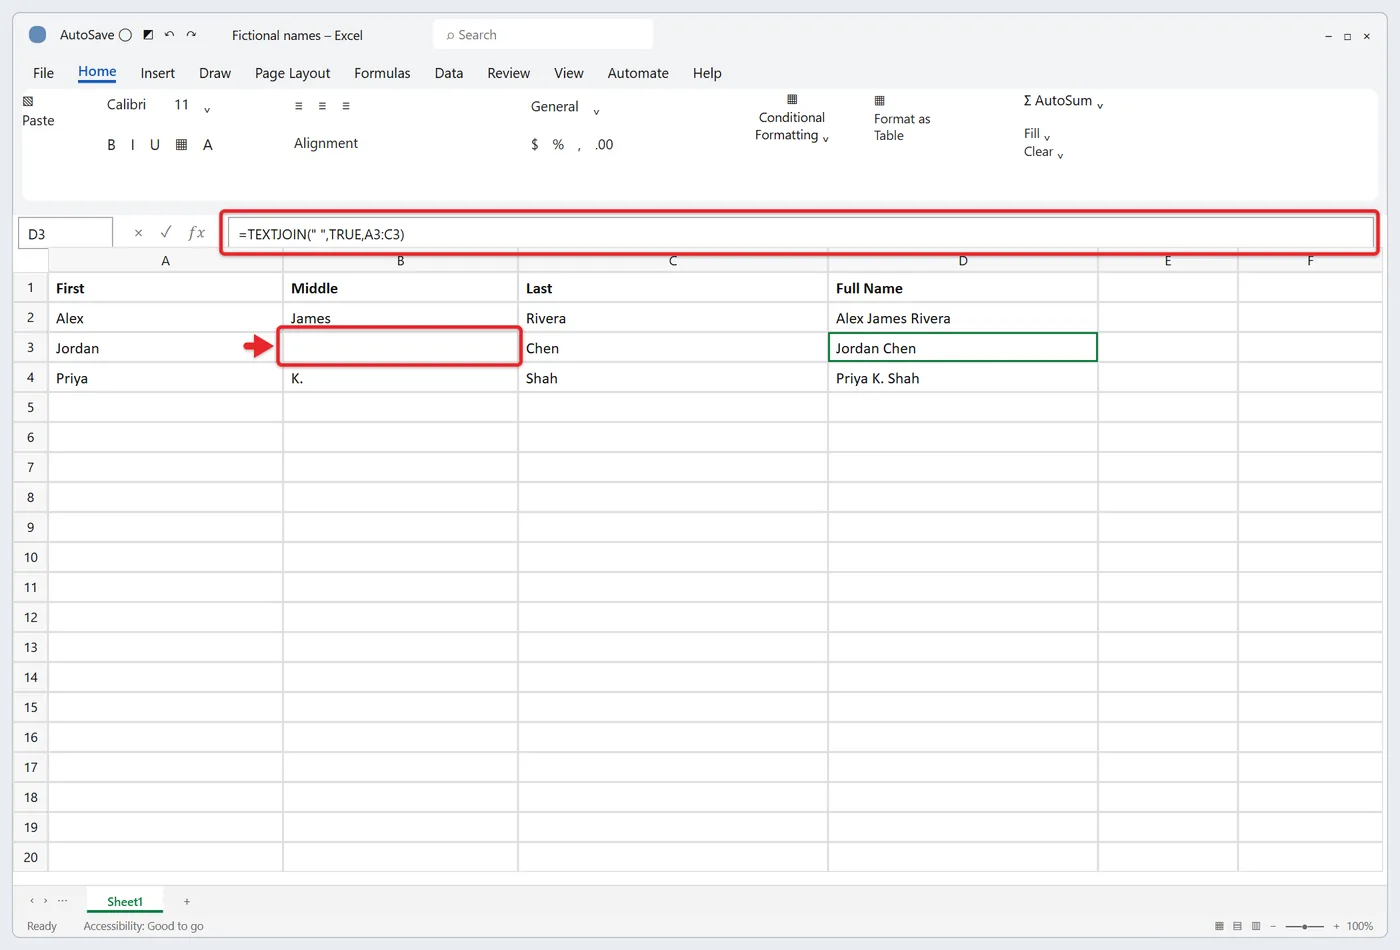Screen dimensions: 1400x950
Task: Open the Review tab
Action: (509, 73)
